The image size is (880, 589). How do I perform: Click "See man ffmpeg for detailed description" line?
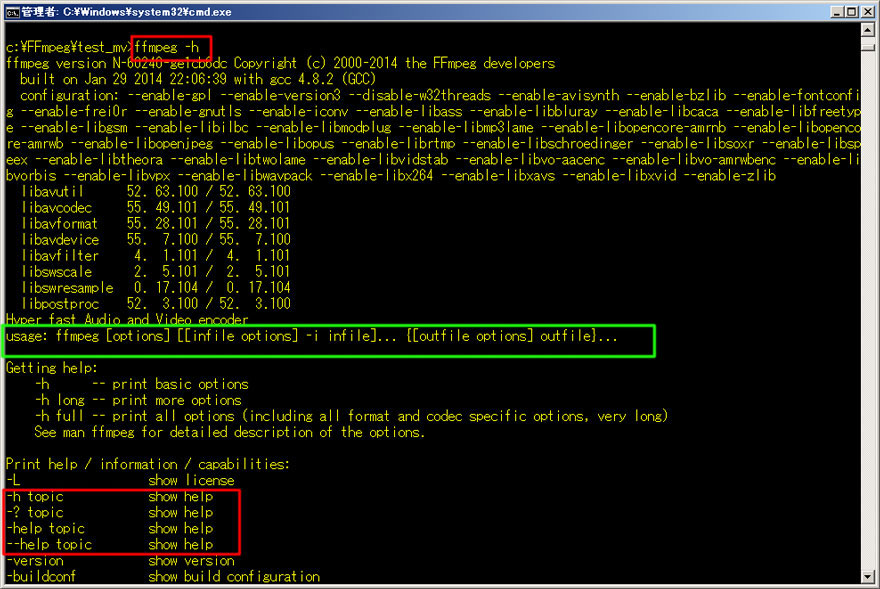tap(230, 432)
